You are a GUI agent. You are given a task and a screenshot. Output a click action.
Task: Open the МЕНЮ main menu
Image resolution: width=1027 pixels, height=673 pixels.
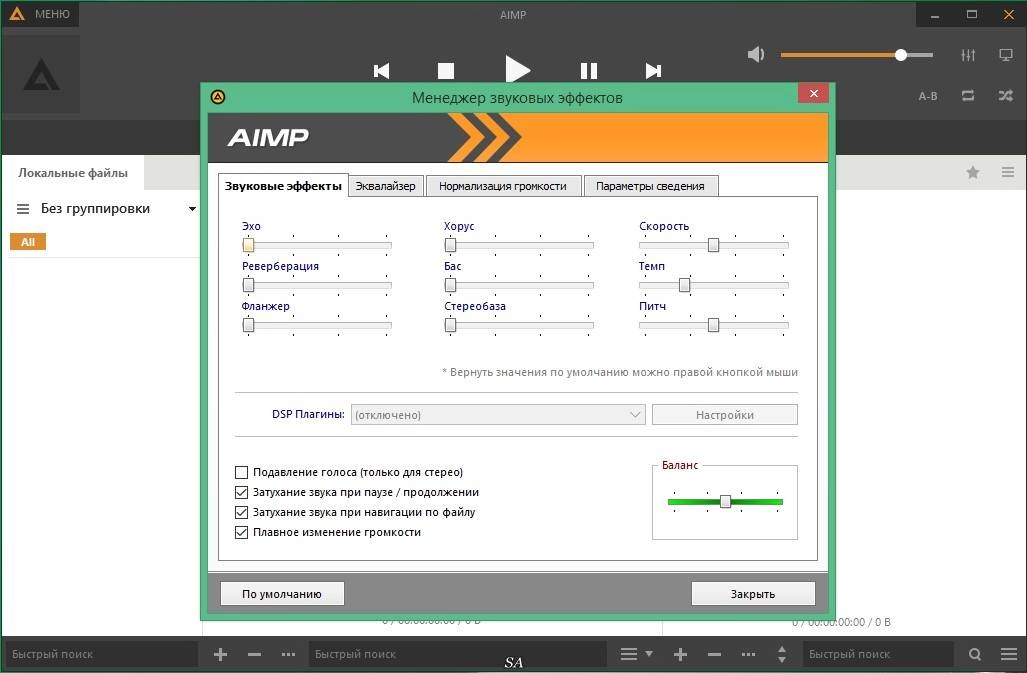point(41,14)
